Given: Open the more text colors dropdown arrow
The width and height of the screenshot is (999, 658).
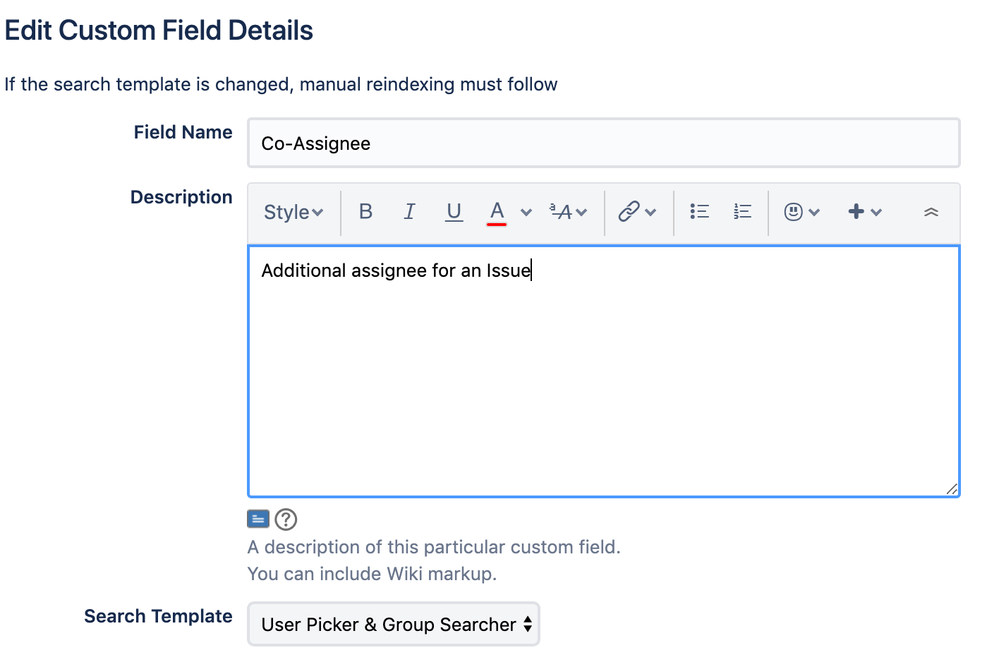Looking at the screenshot, I should 526,212.
